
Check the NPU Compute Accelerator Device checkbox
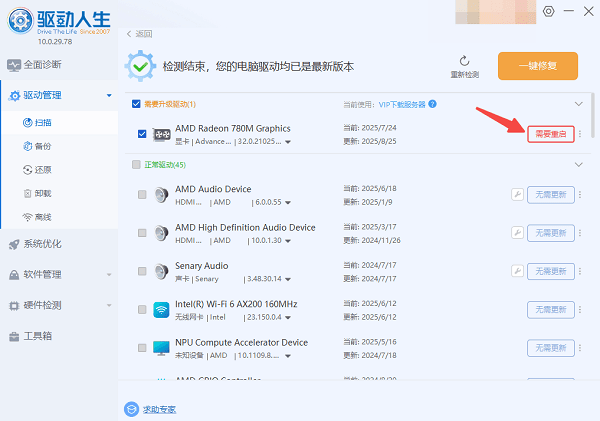[142, 348]
